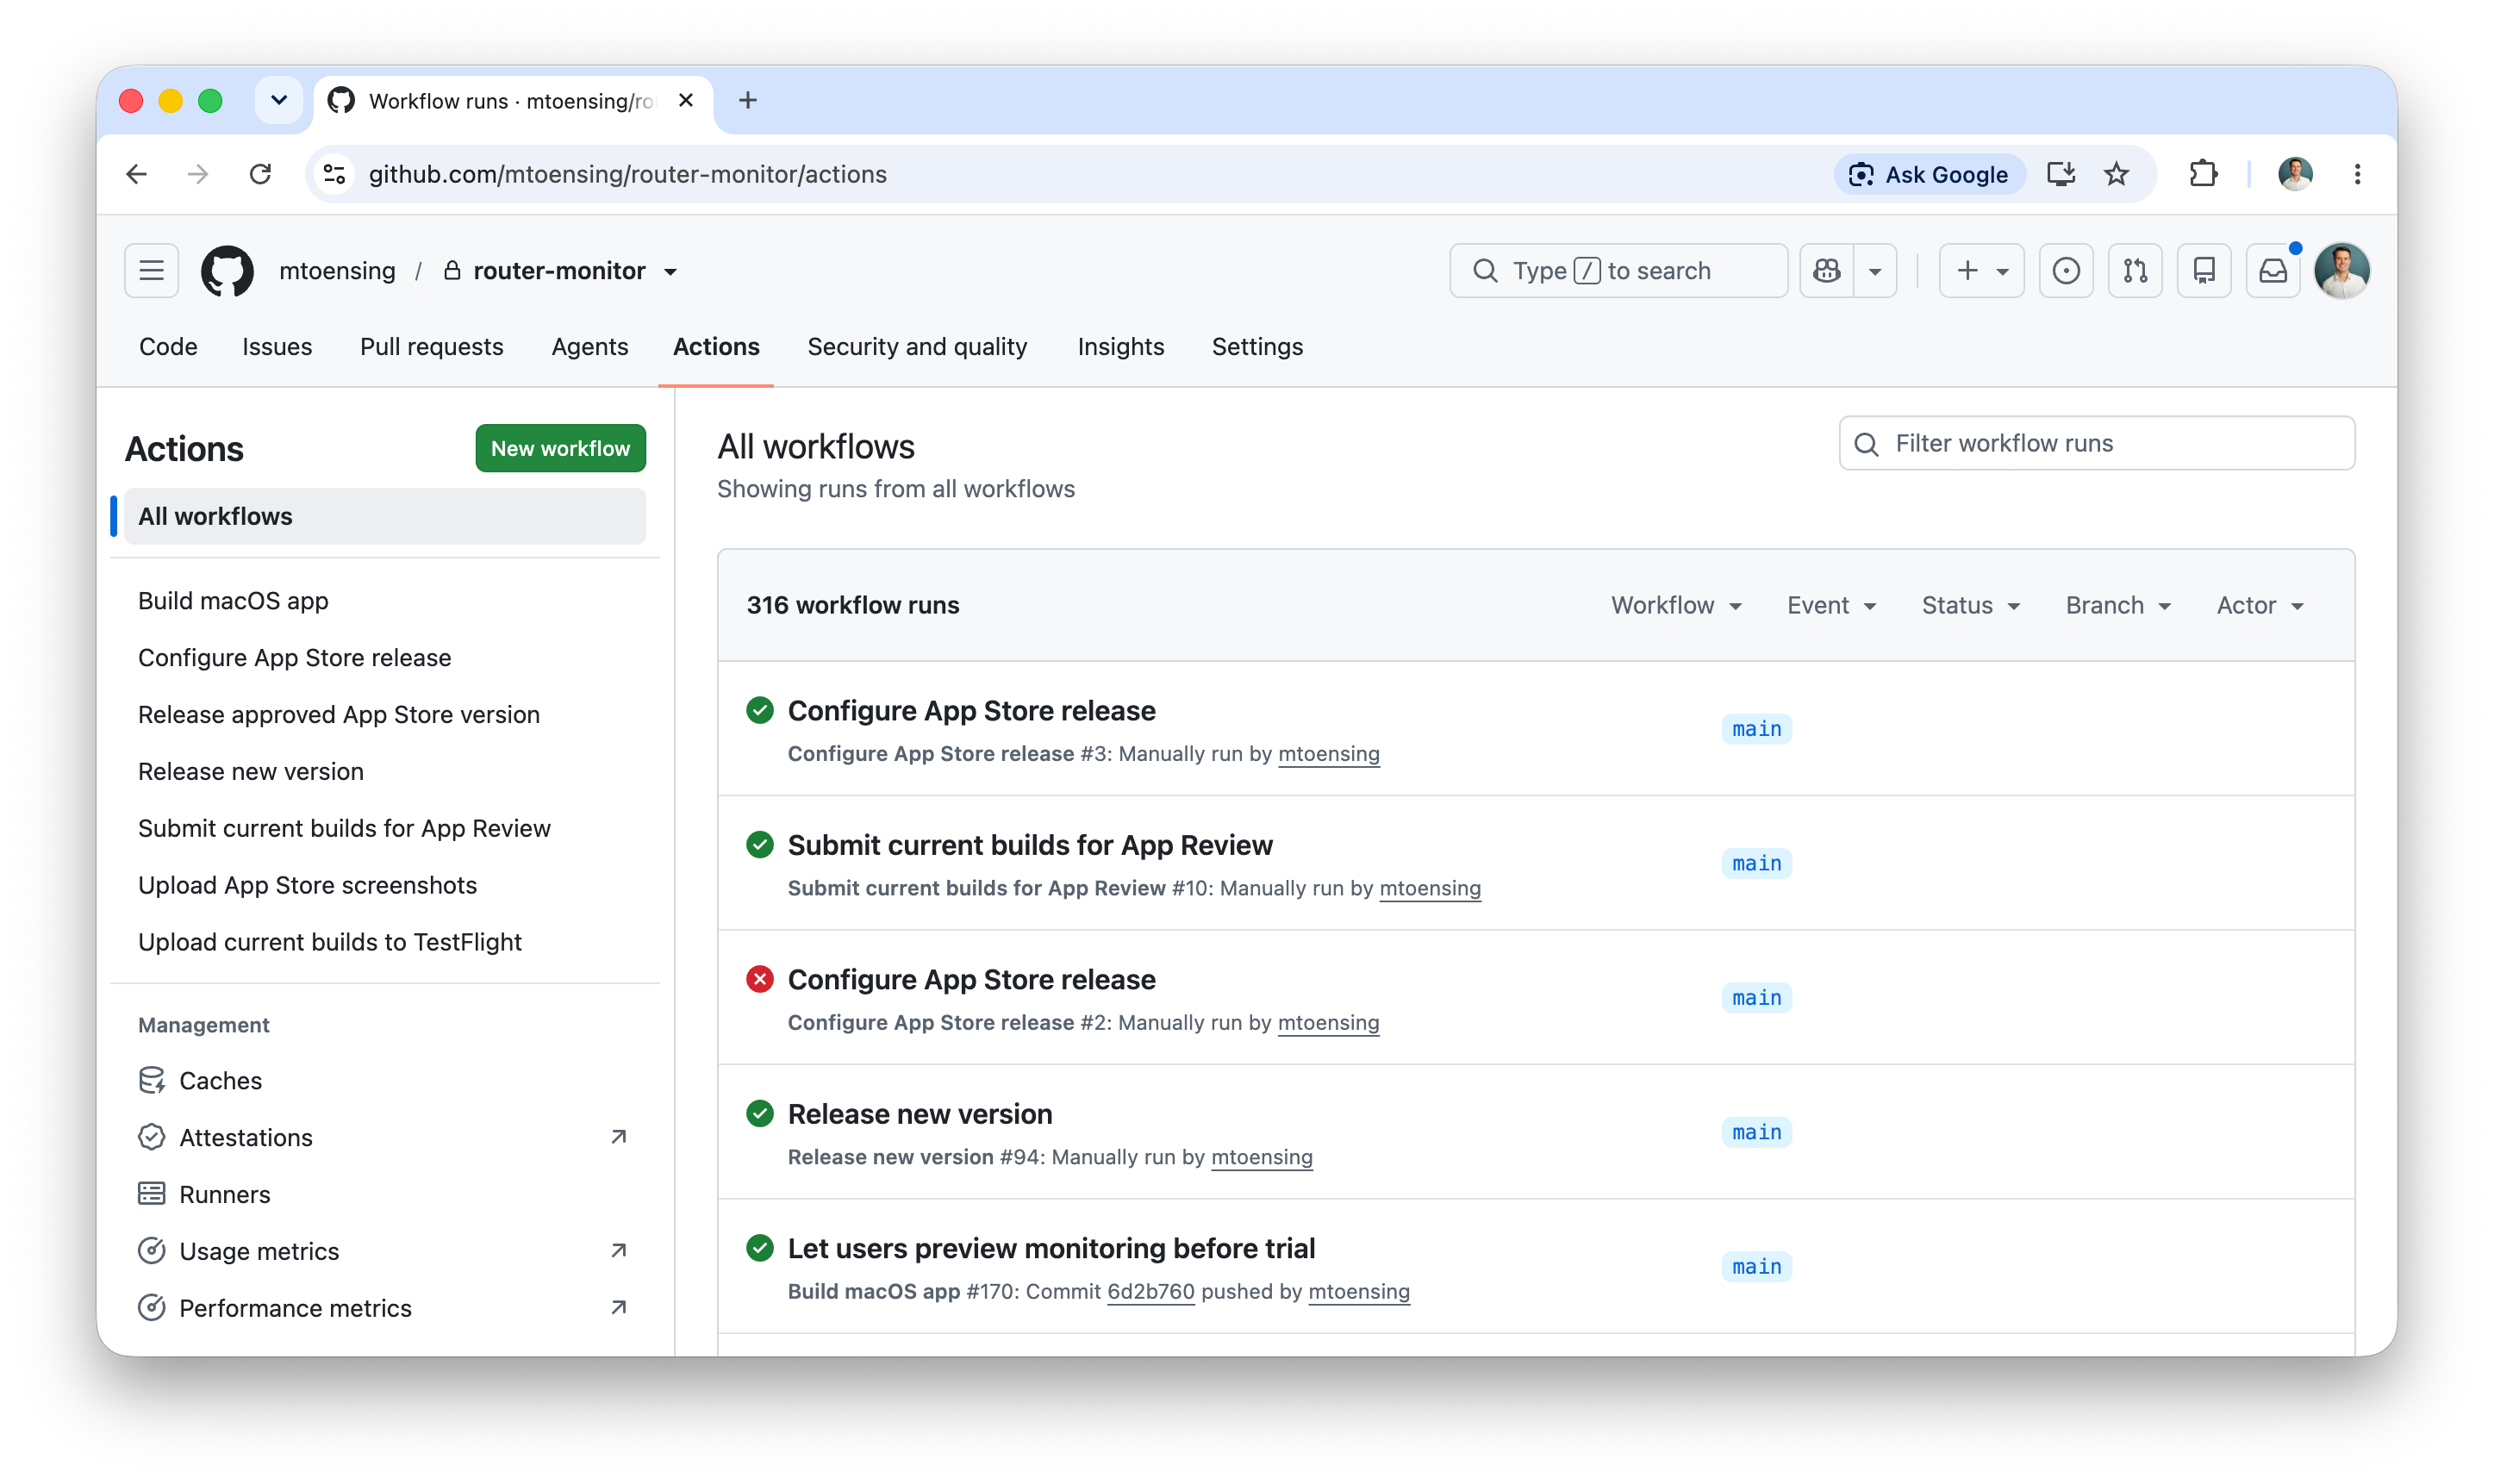Go back with browser back arrow
The height and width of the screenshot is (1484, 2494).
click(137, 174)
